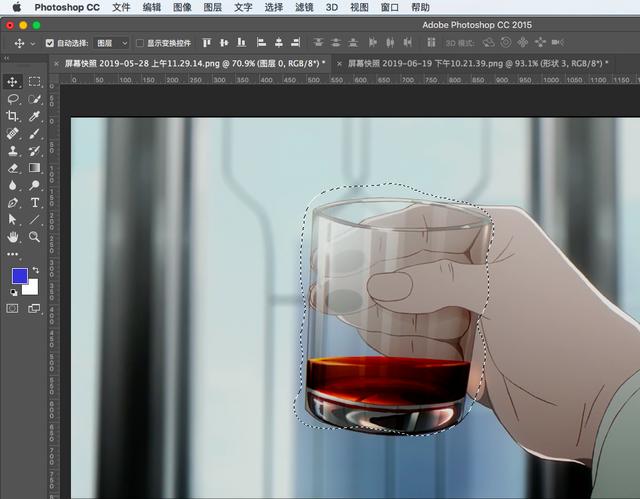Open the Apple menu
The image size is (640, 499).
pyautogui.click(x=16, y=7)
